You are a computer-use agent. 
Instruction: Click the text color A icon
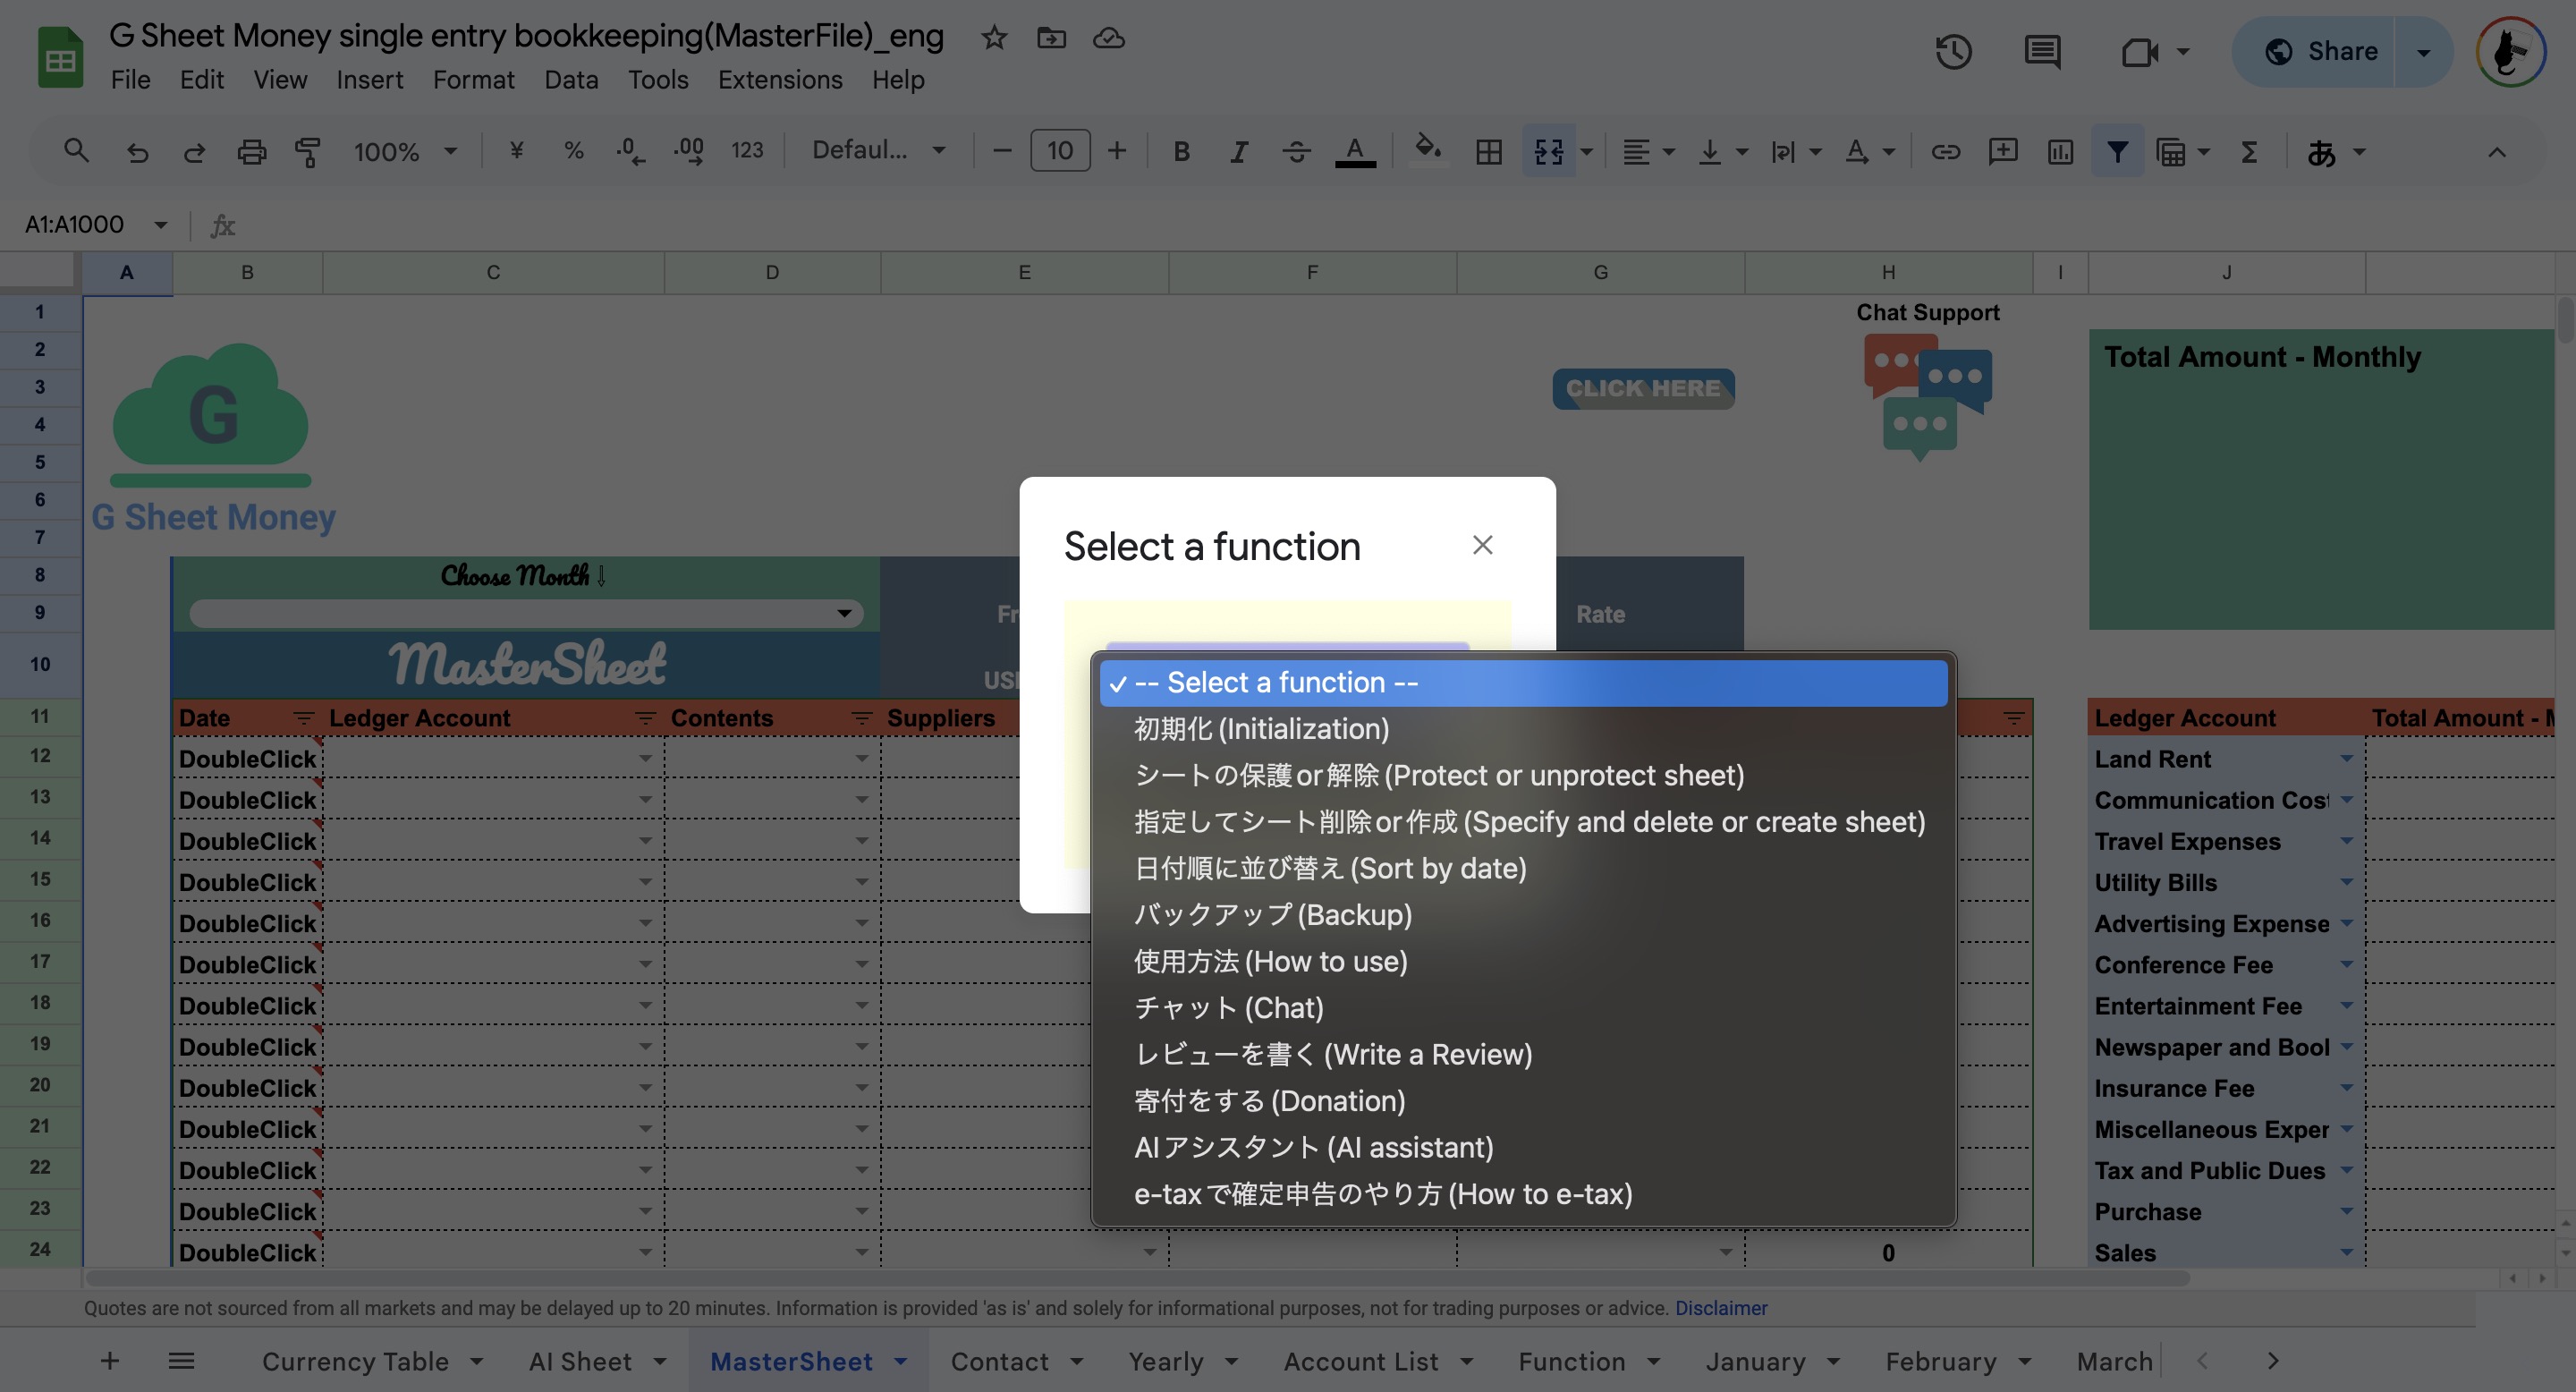pyautogui.click(x=1354, y=152)
